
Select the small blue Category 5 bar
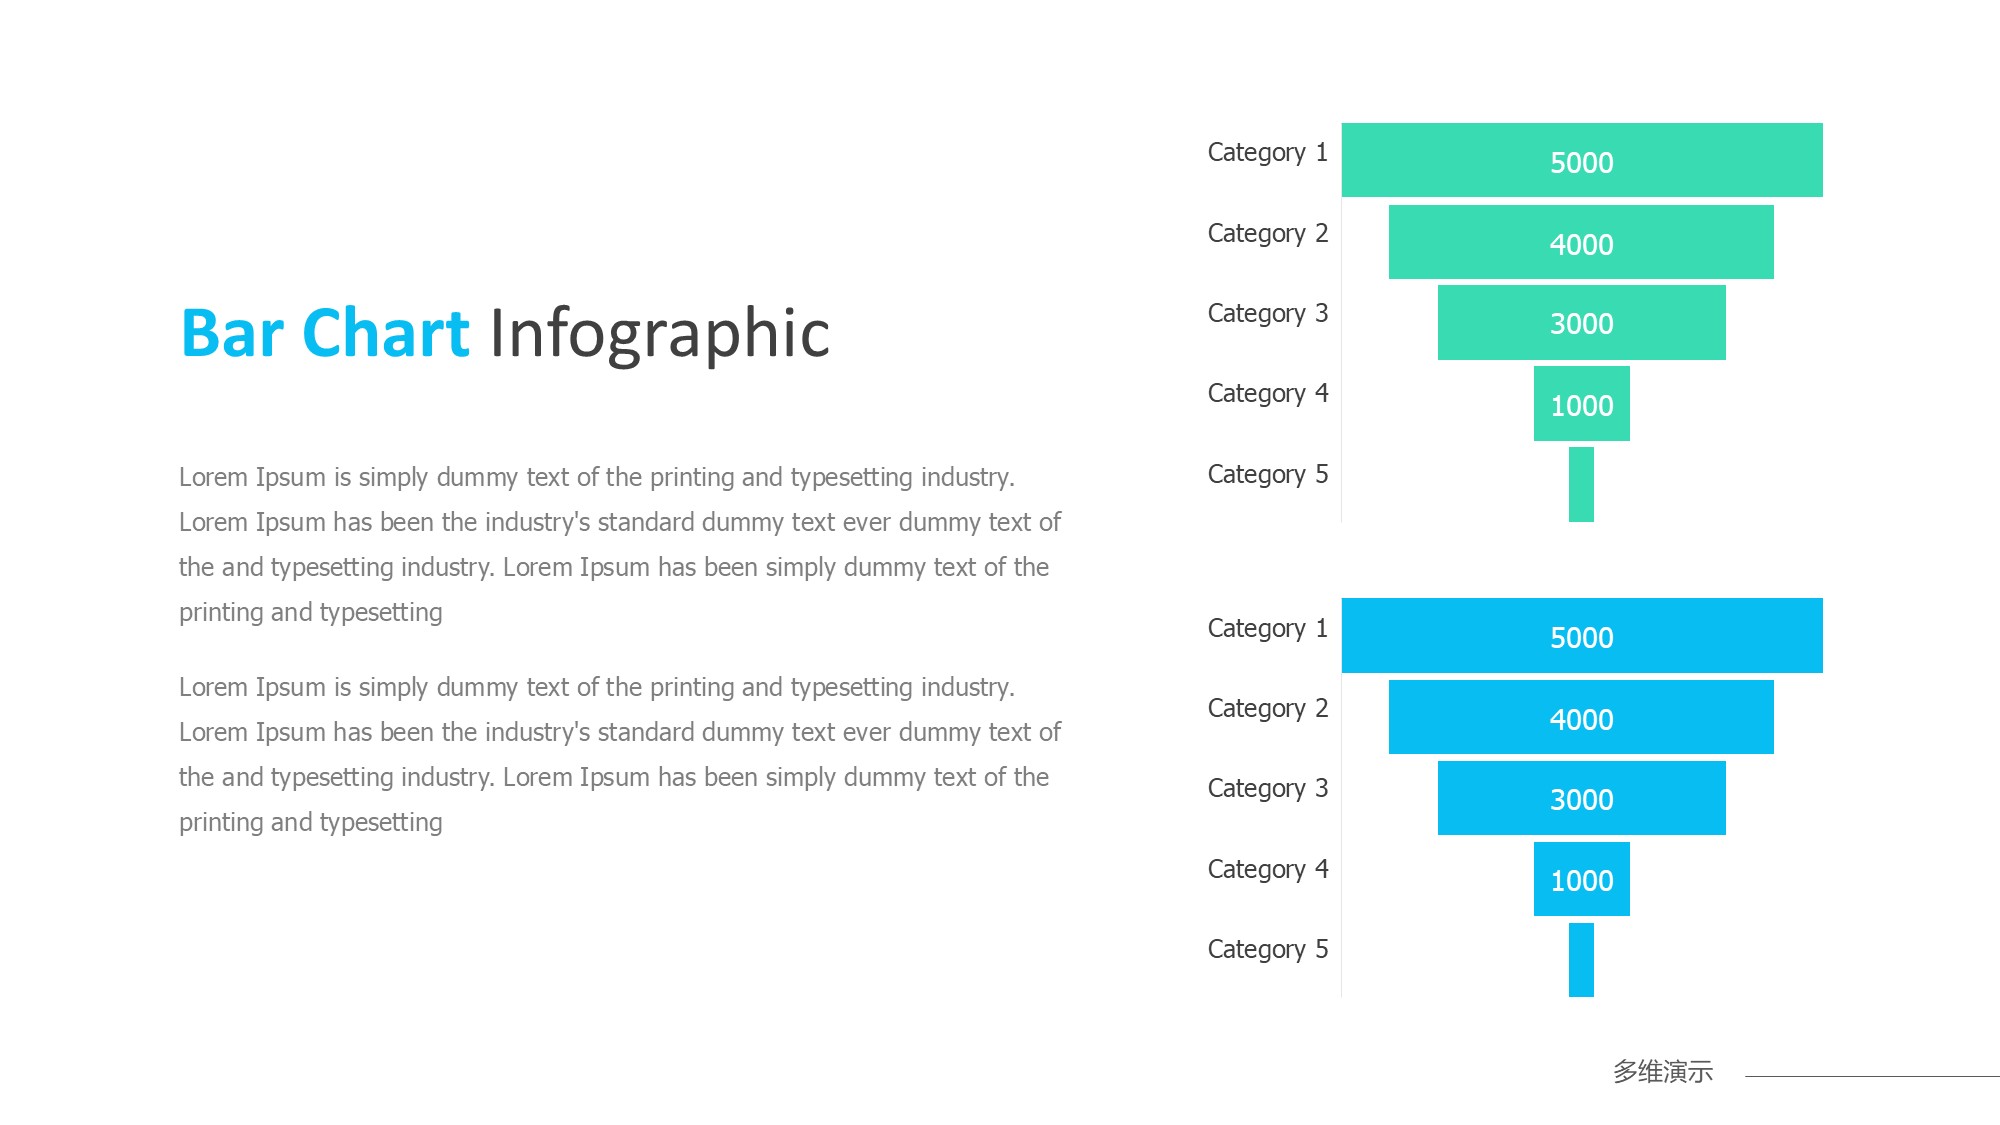tap(1581, 960)
